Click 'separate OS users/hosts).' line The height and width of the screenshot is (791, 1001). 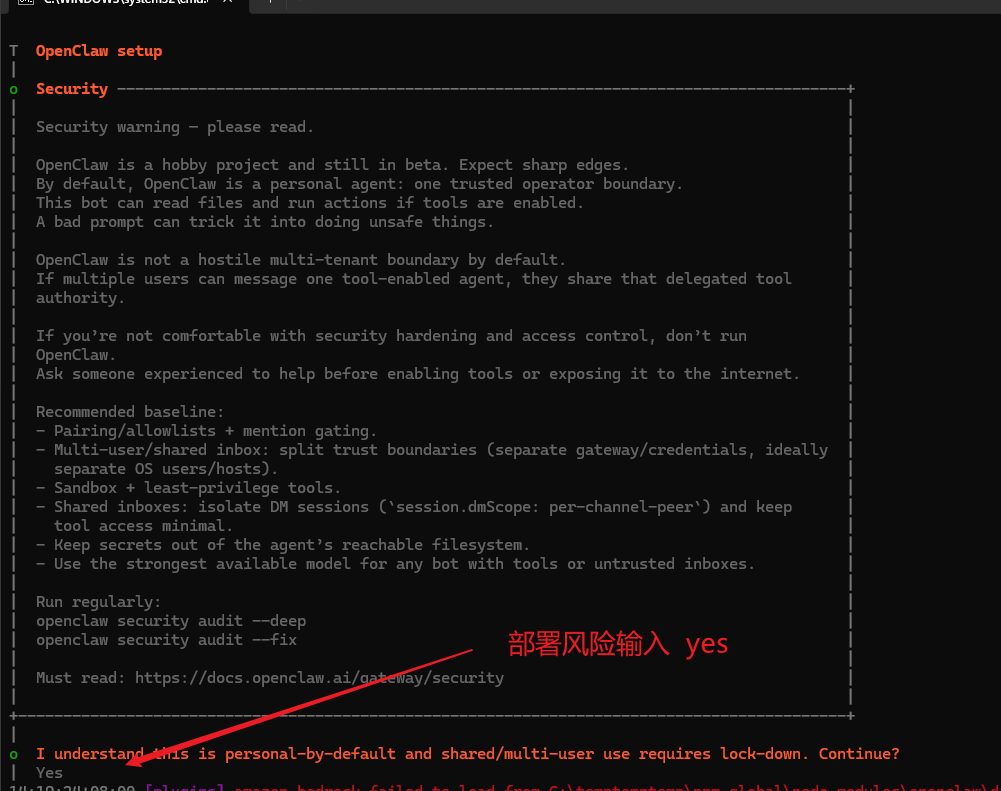pyautogui.click(x=166, y=469)
